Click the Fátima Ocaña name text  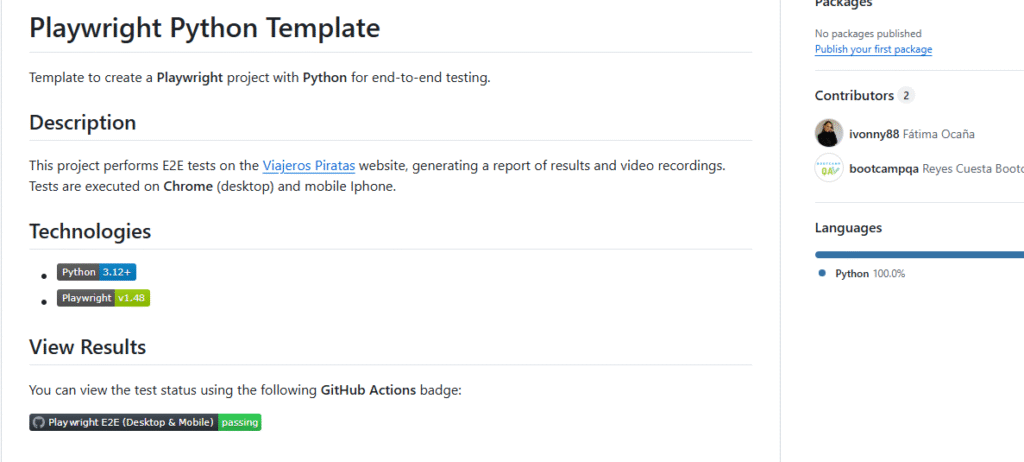point(938,134)
